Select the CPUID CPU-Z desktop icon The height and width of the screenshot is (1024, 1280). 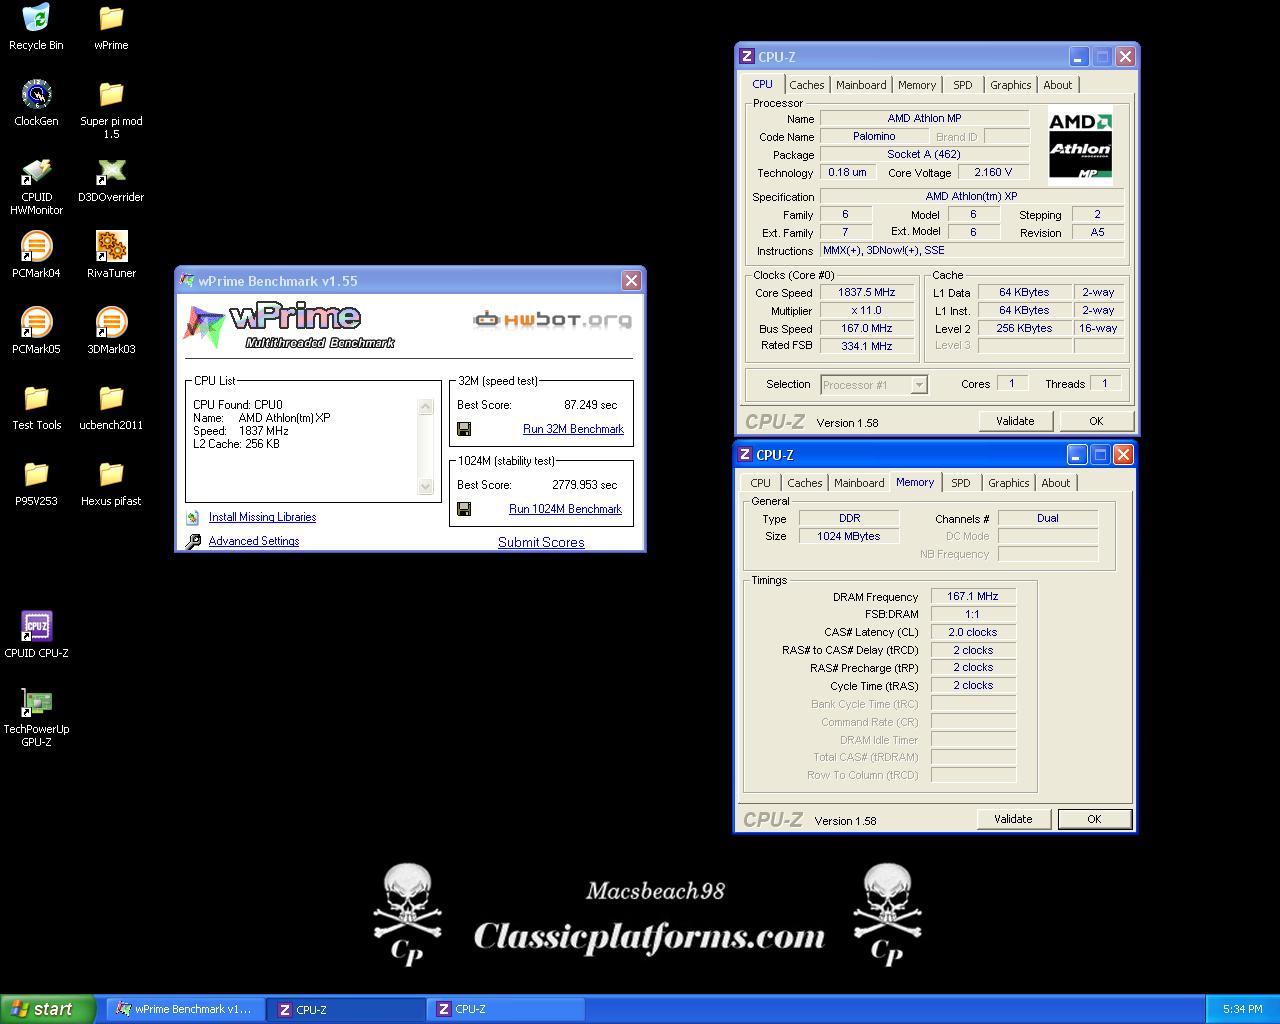pos(36,626)
